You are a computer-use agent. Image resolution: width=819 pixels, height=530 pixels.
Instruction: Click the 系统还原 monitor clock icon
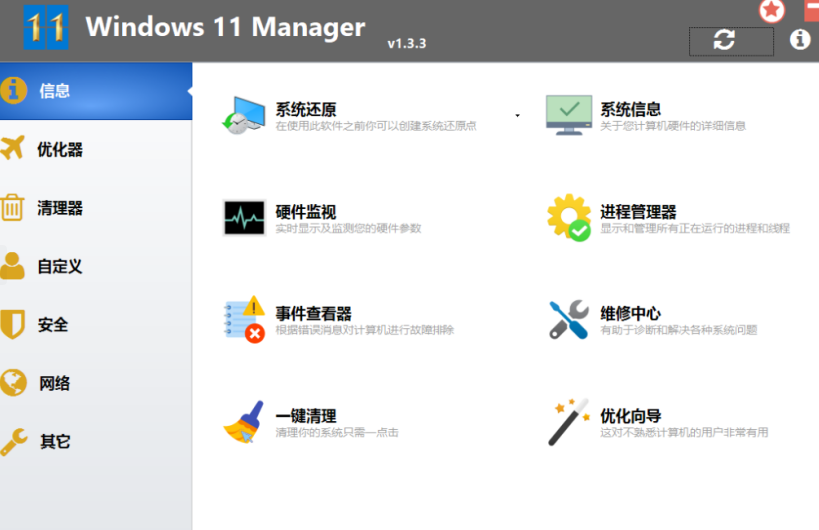243,115
